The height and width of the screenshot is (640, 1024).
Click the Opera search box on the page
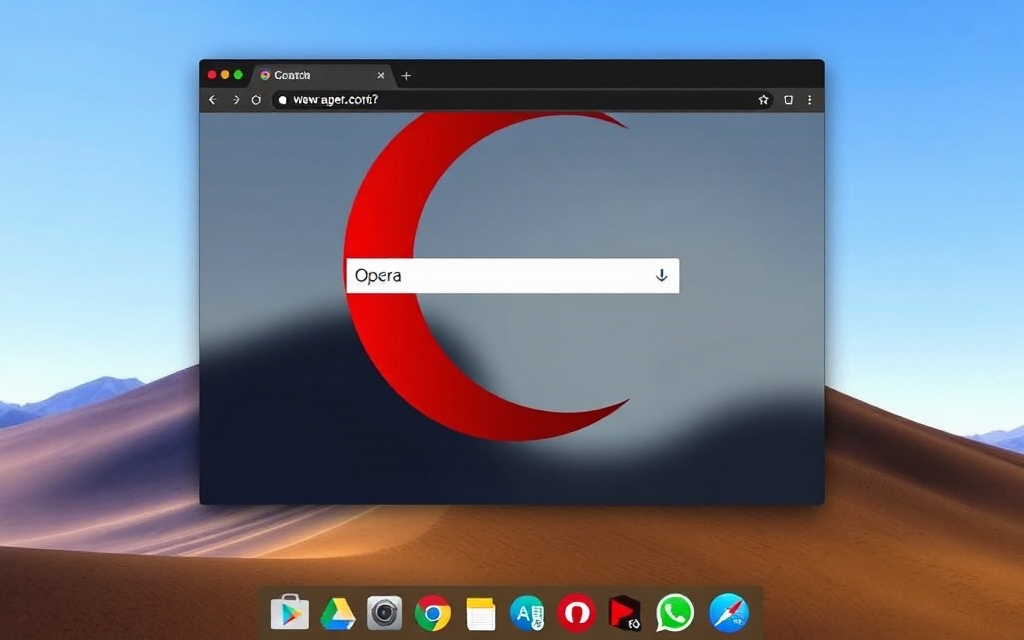513,276
